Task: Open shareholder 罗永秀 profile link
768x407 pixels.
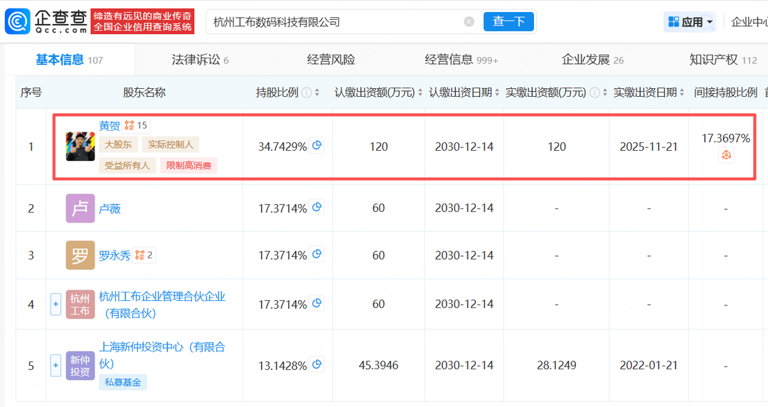Action: coord(115,255)
